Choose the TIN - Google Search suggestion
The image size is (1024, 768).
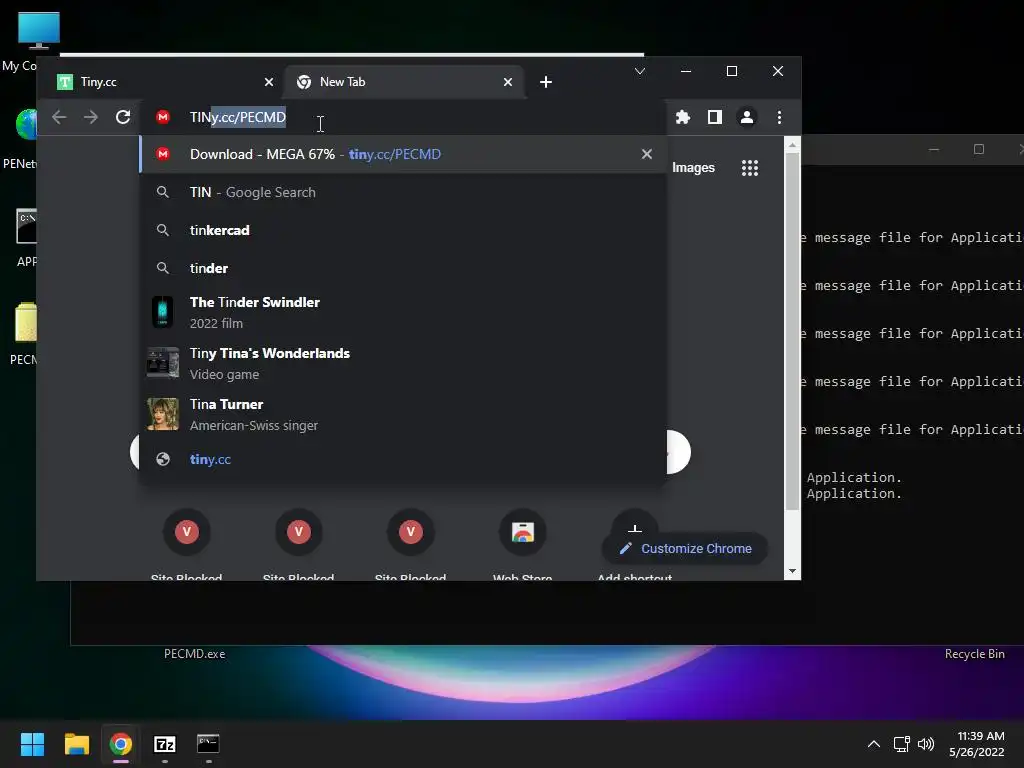point(404,192)
